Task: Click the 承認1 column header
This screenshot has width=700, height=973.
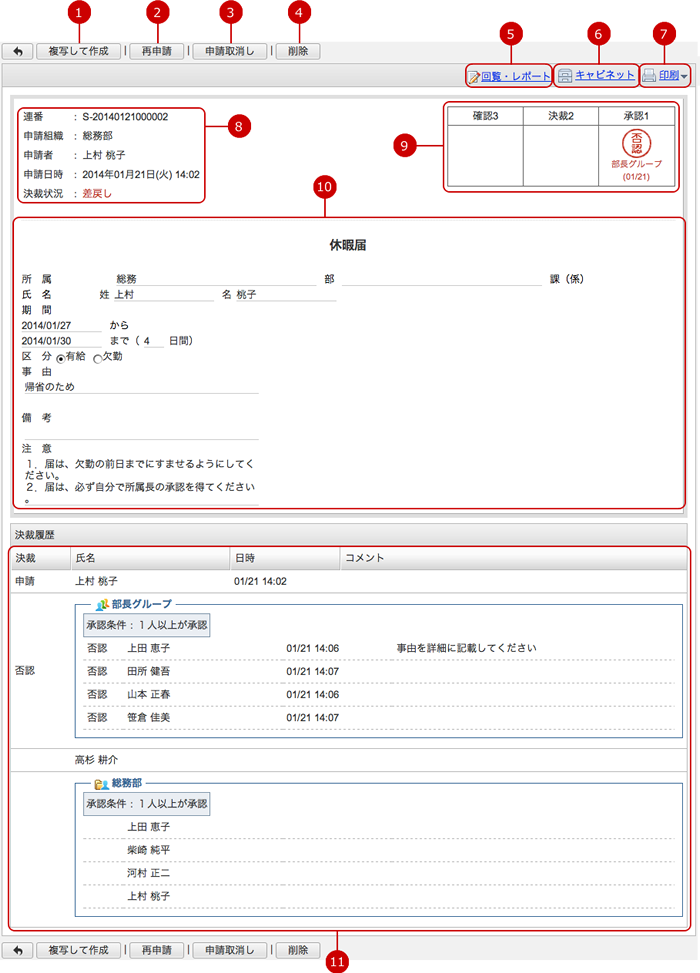Action: (636, 116)
